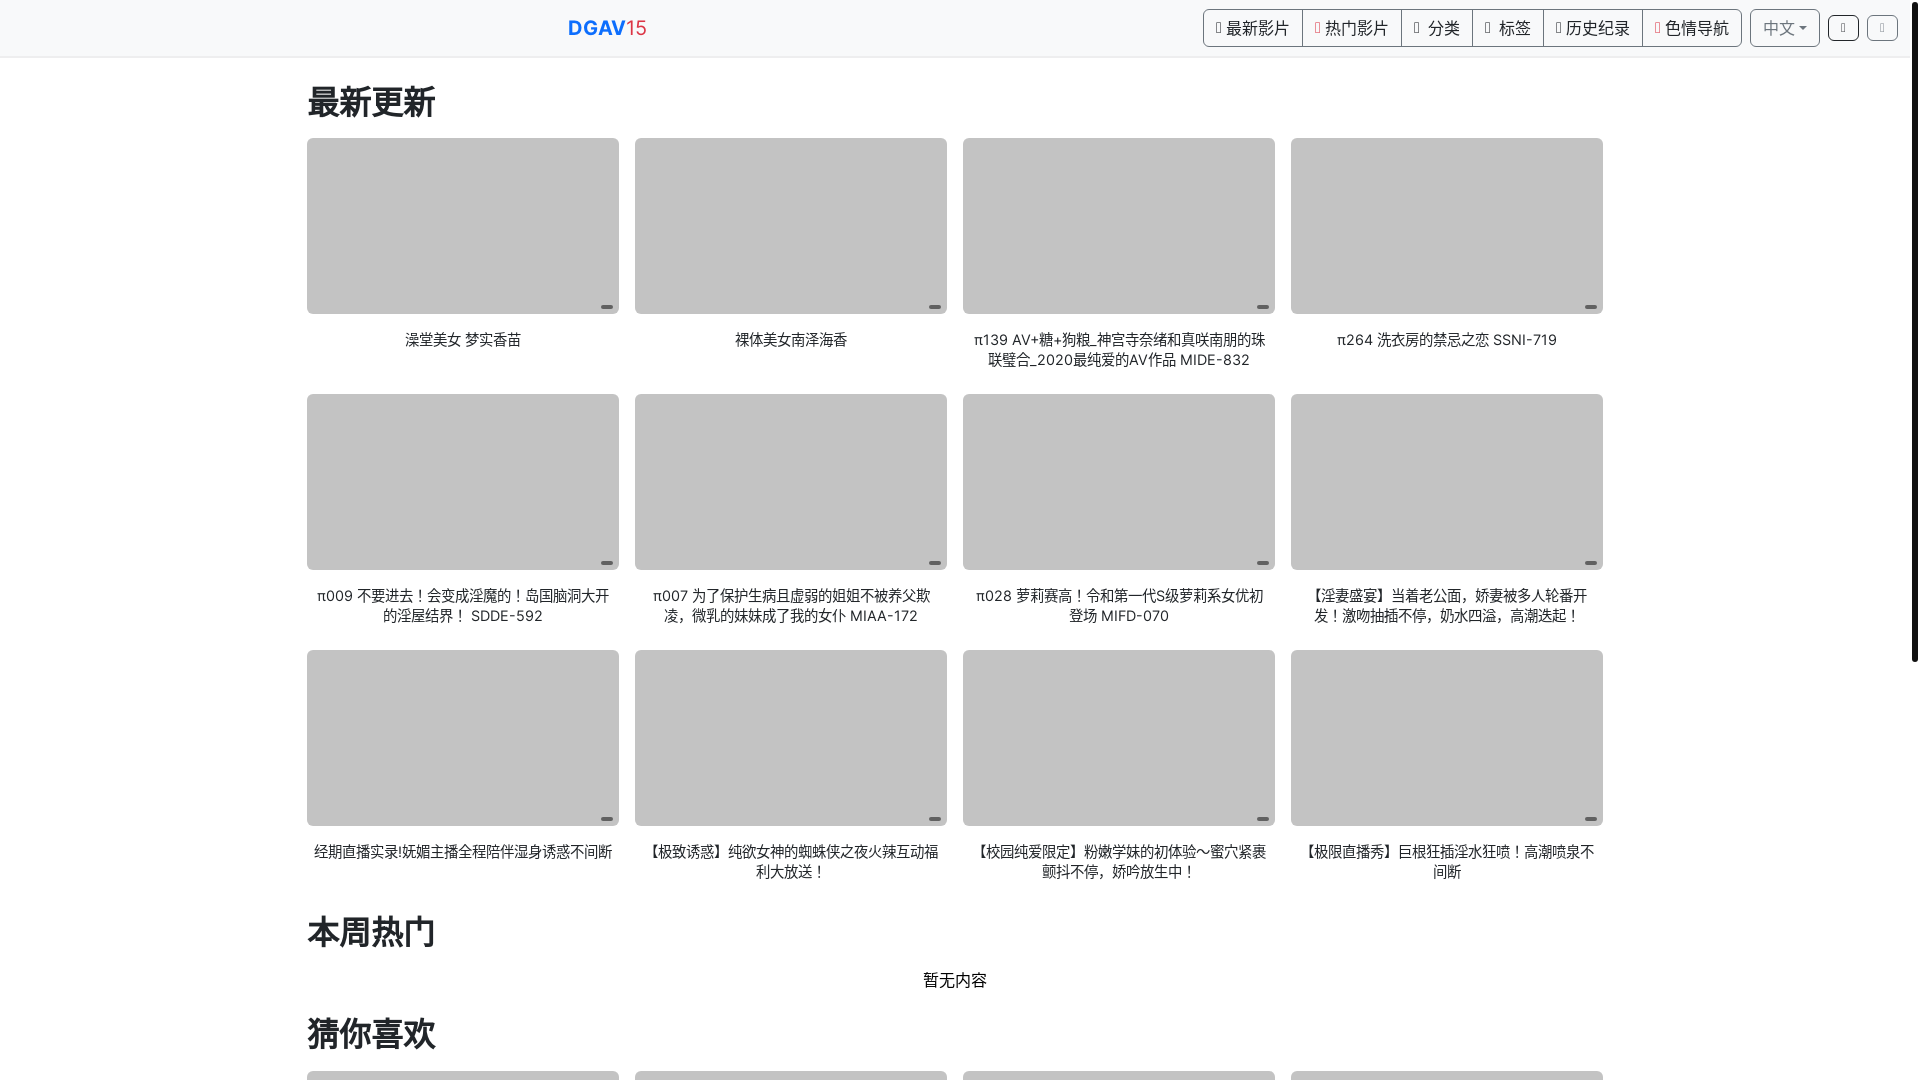Click the small glyph icon before 最新影片
Viewport: 1920px width, 1080px height.
pos(1219,28)
